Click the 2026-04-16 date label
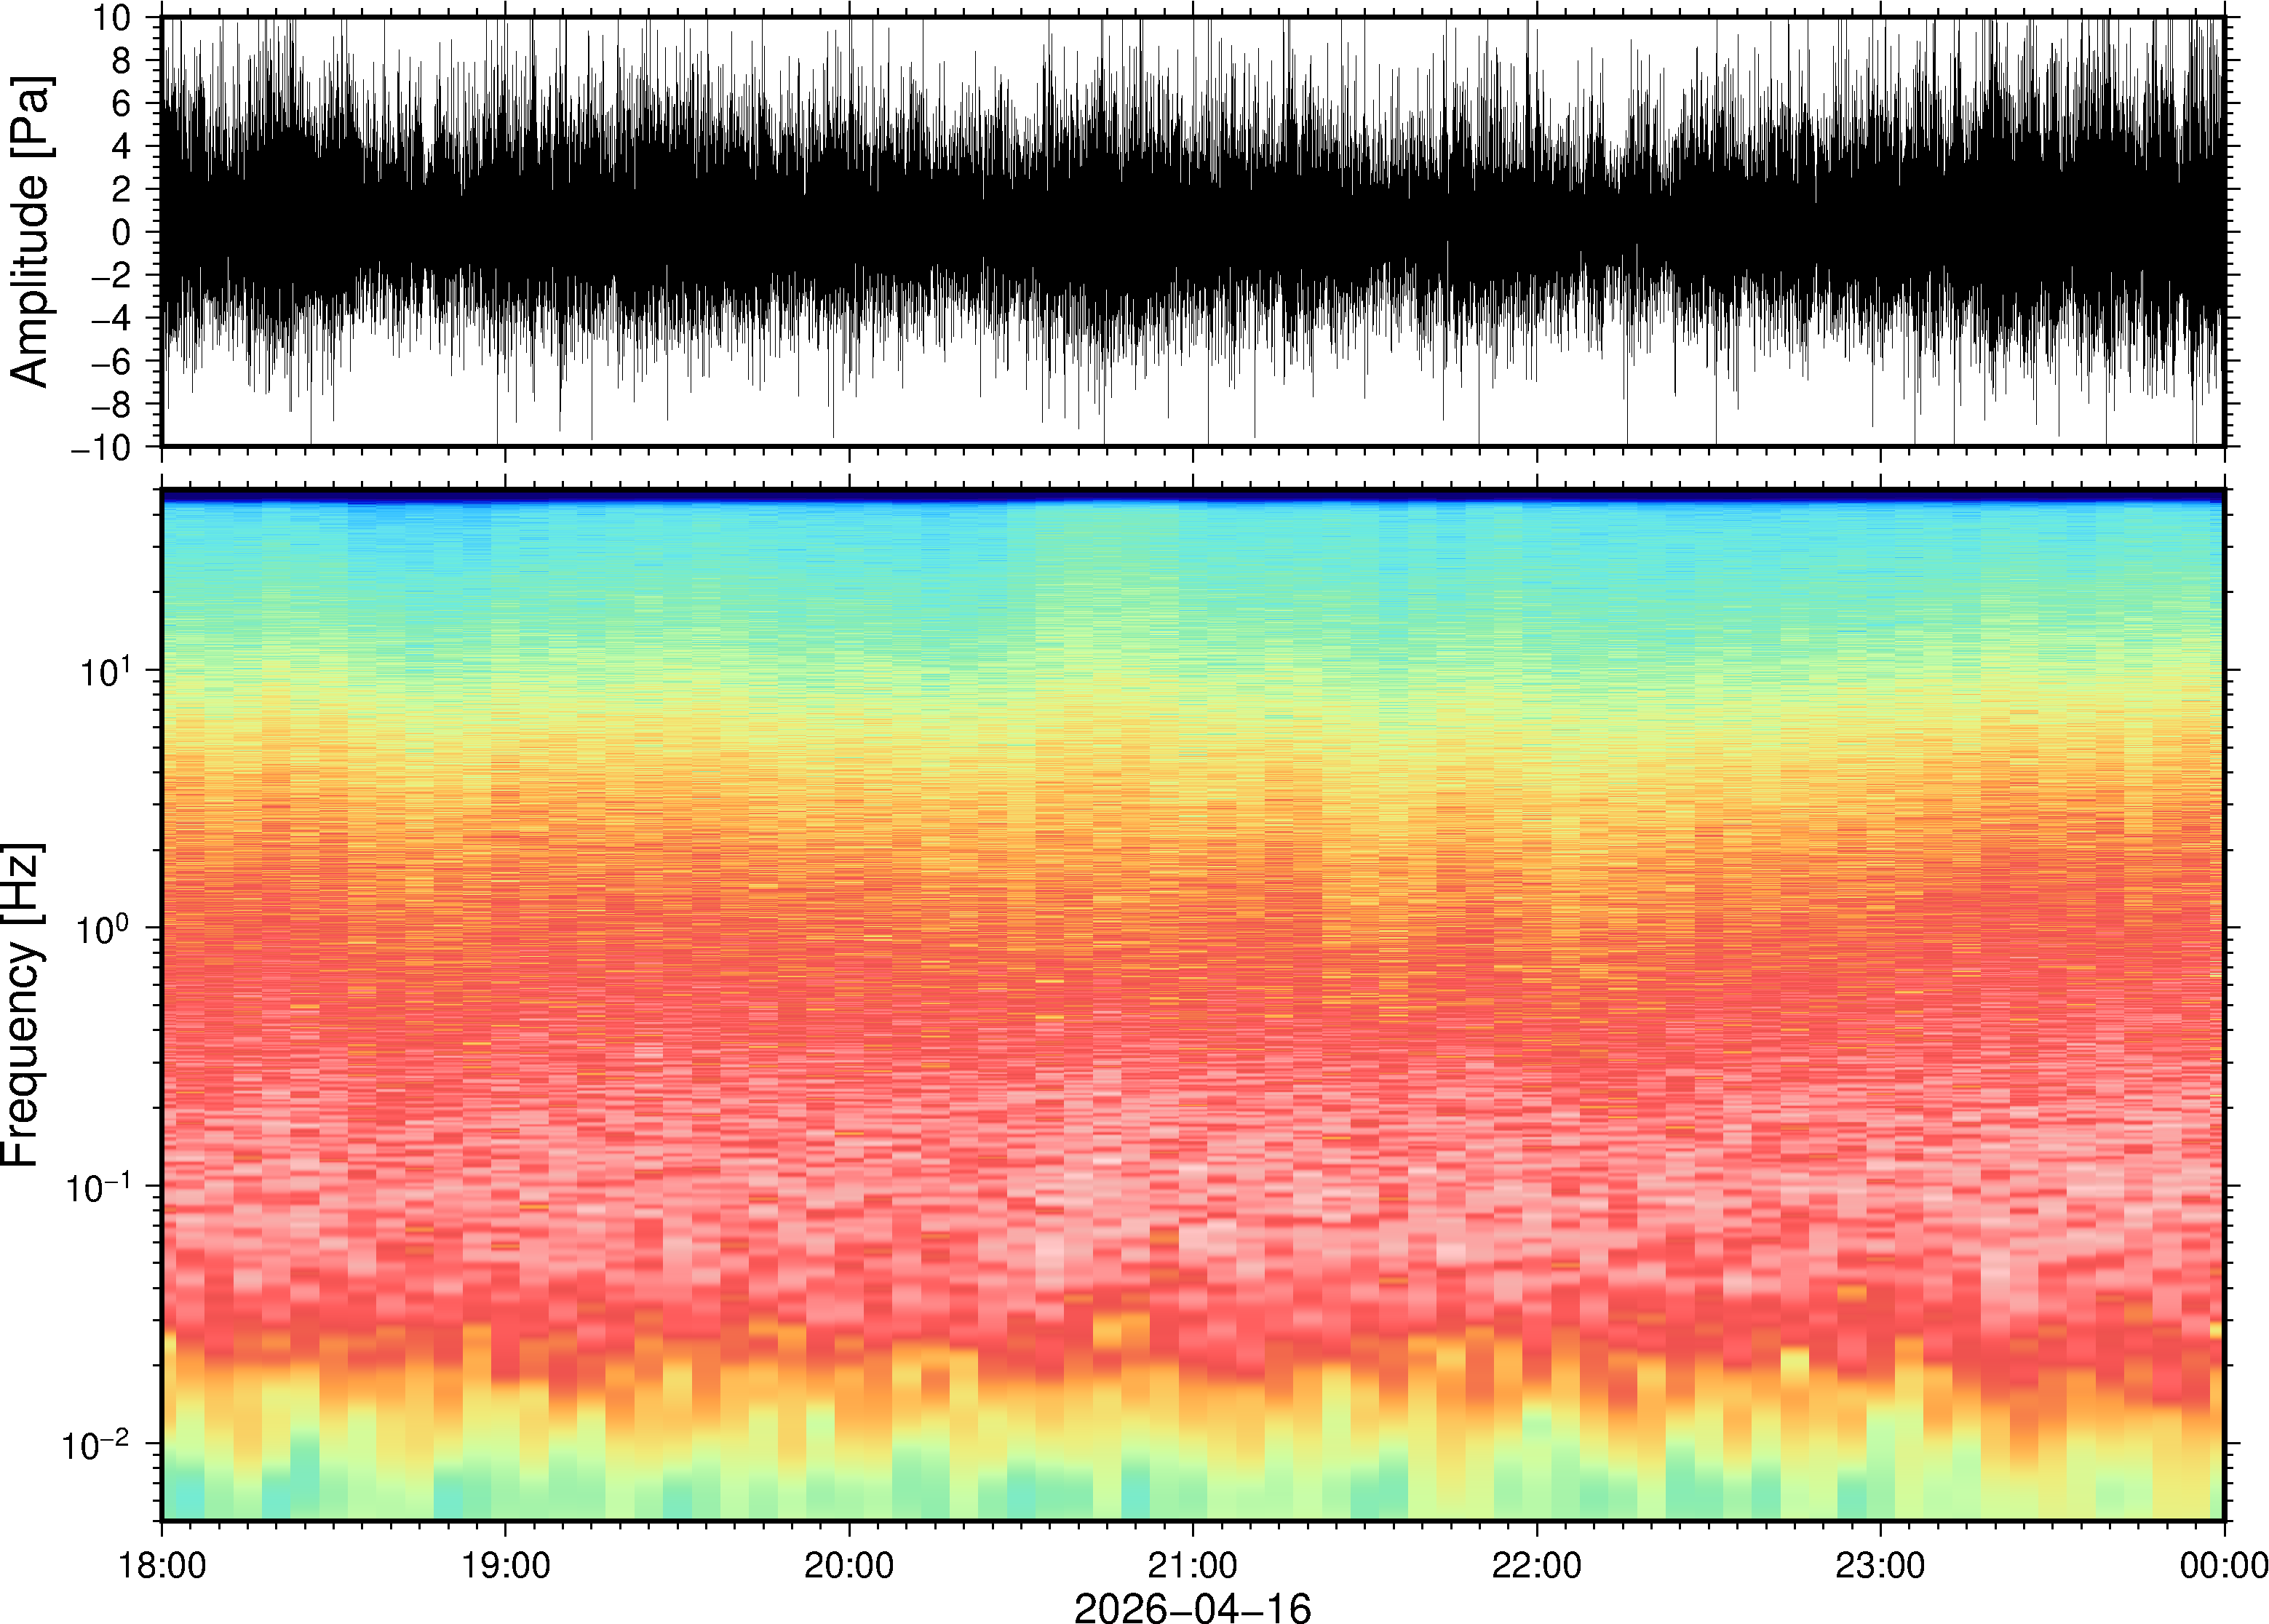This screenshot has width=2269, height=1624. click(1192, 1607)
